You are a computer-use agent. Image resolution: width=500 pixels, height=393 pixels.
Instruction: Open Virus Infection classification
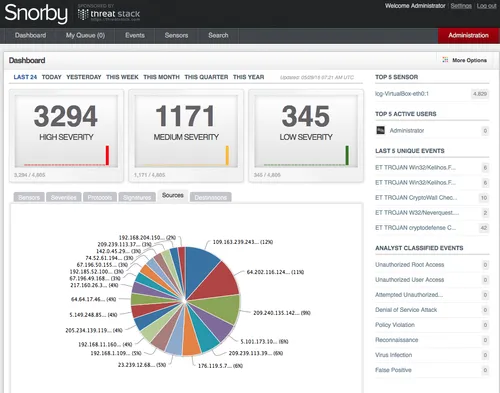point(394,355)
